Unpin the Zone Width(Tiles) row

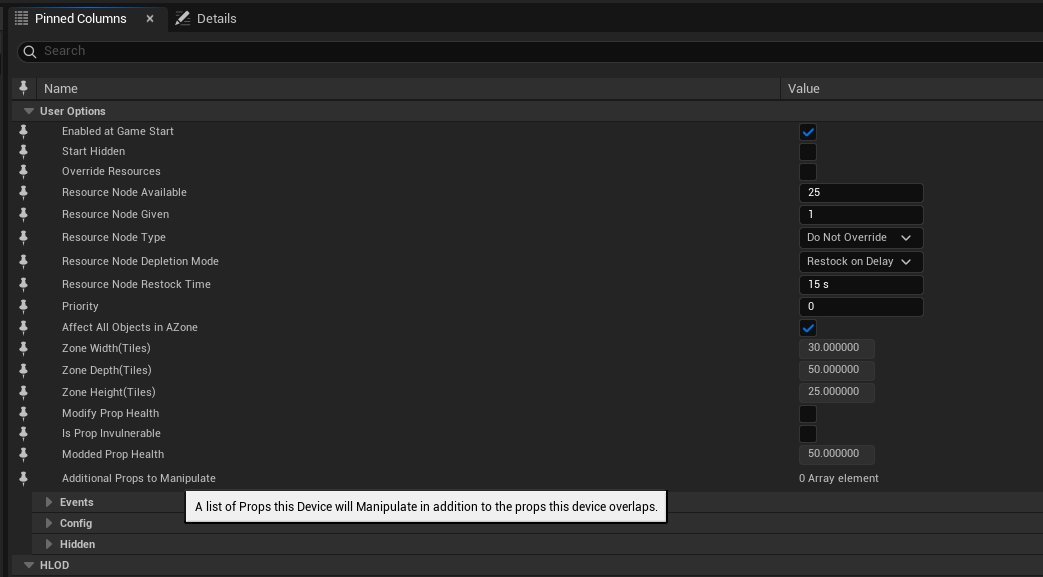(x=23, y=348)
